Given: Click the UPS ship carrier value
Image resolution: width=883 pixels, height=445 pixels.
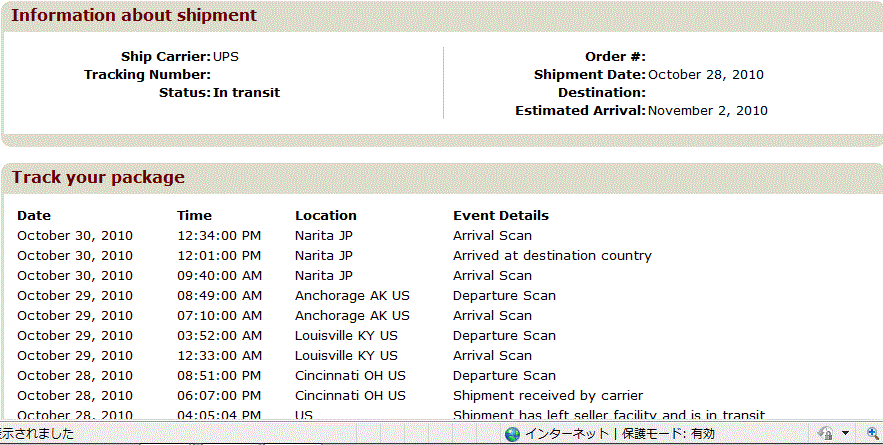Looking at the screenshot, I should point(226,57).
